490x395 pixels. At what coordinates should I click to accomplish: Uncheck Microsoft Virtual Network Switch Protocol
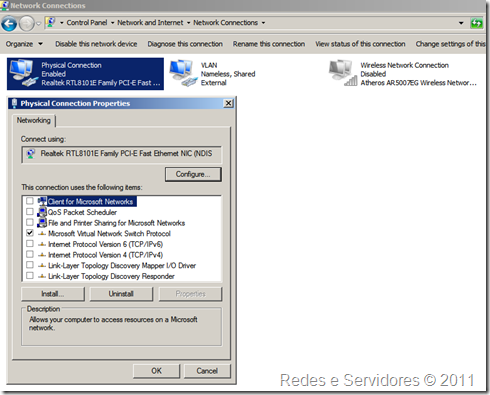[30, 233]
